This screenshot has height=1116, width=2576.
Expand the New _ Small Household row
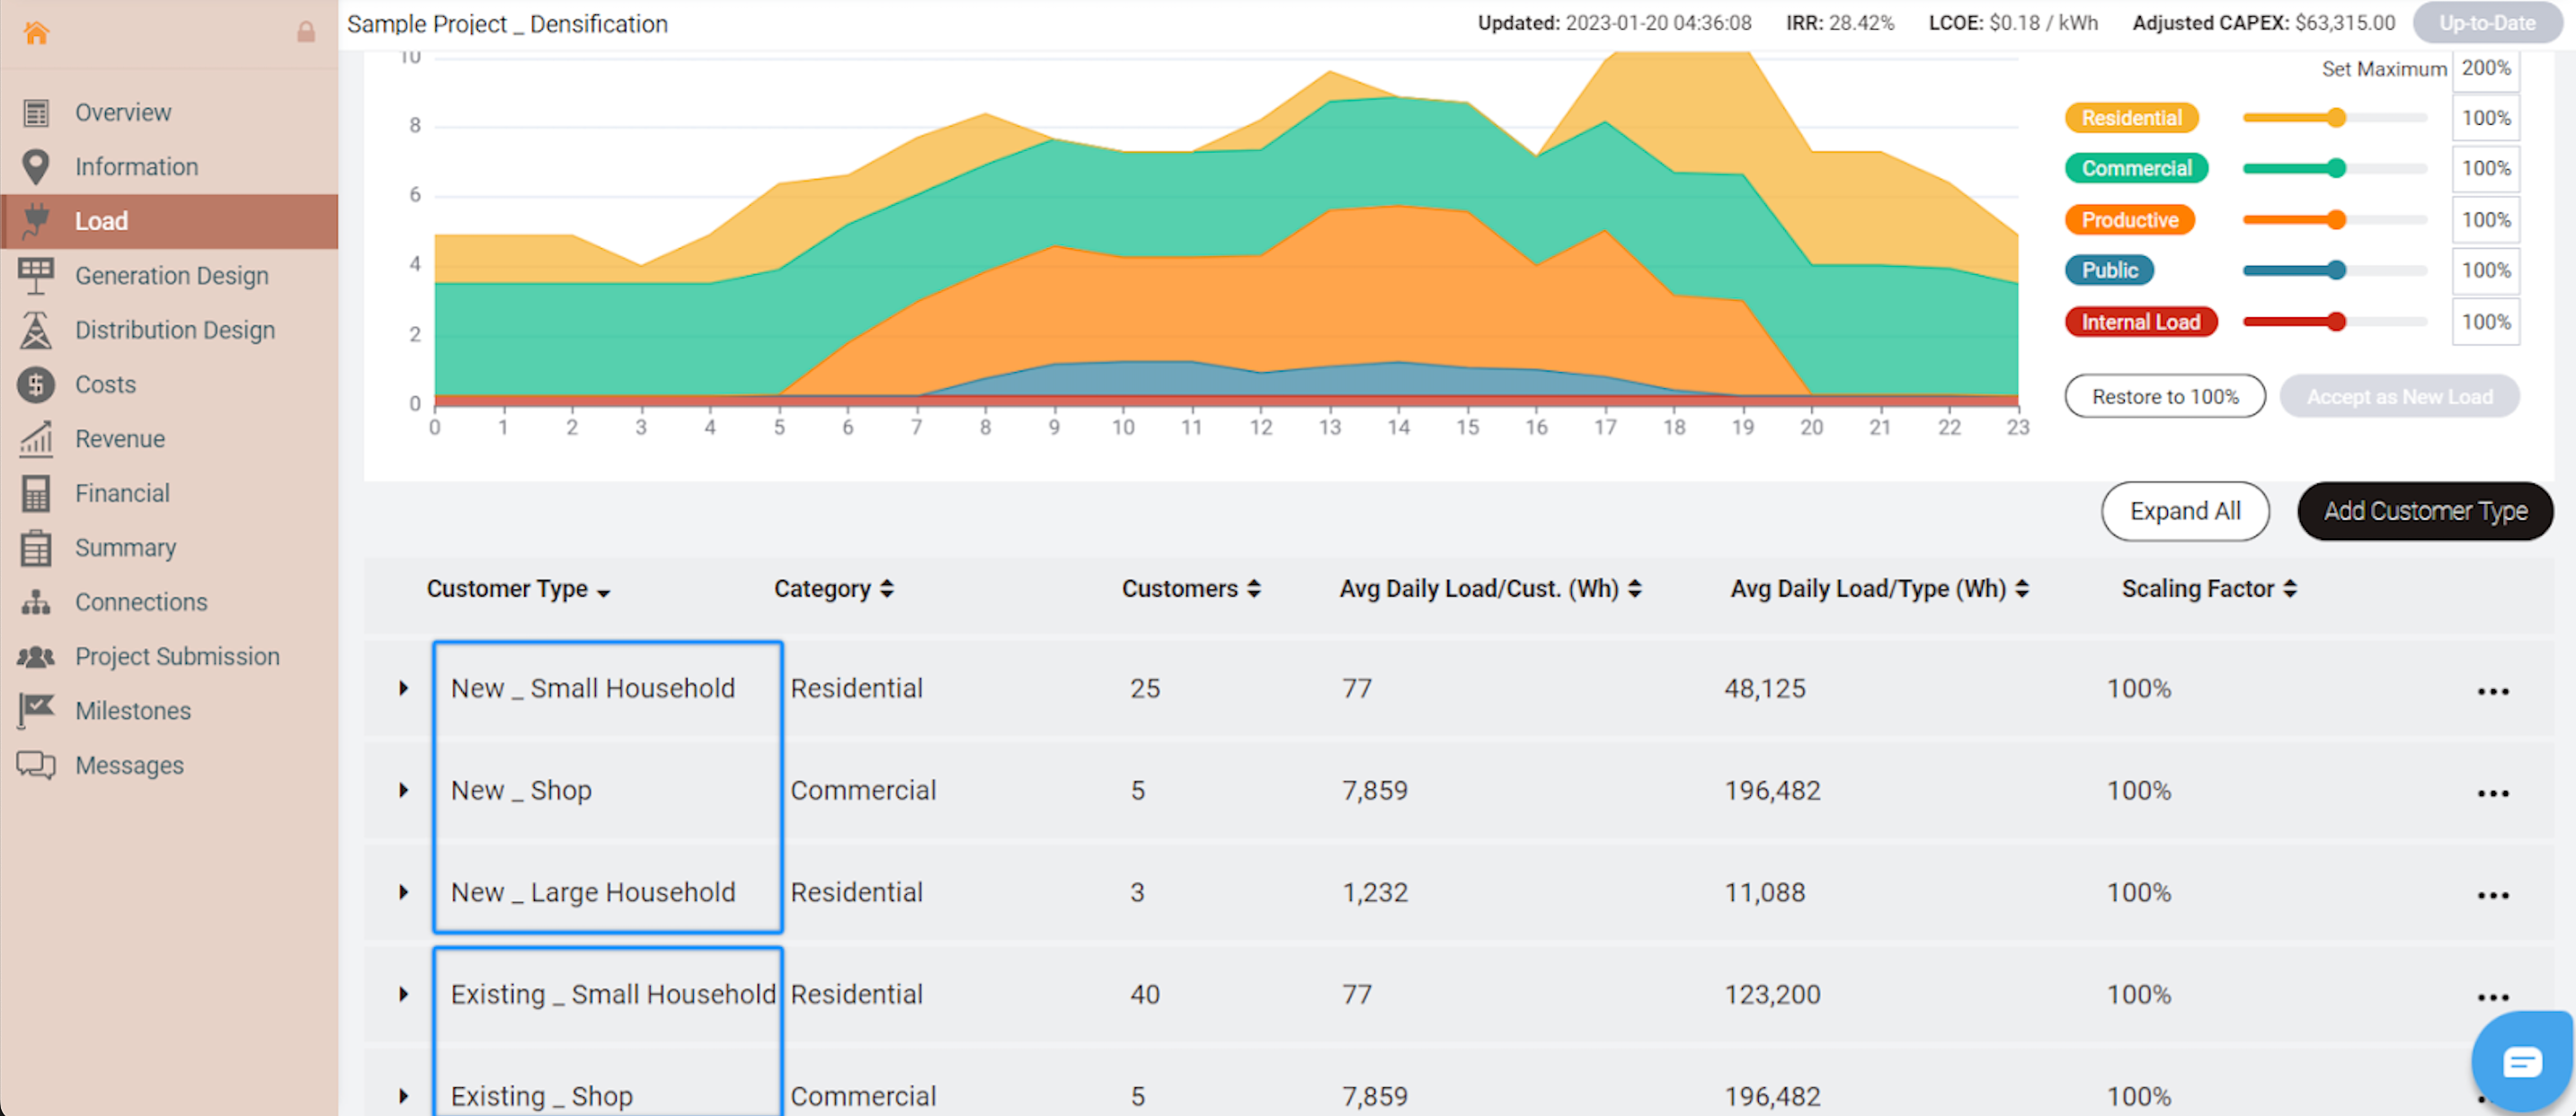click(403, 688)
